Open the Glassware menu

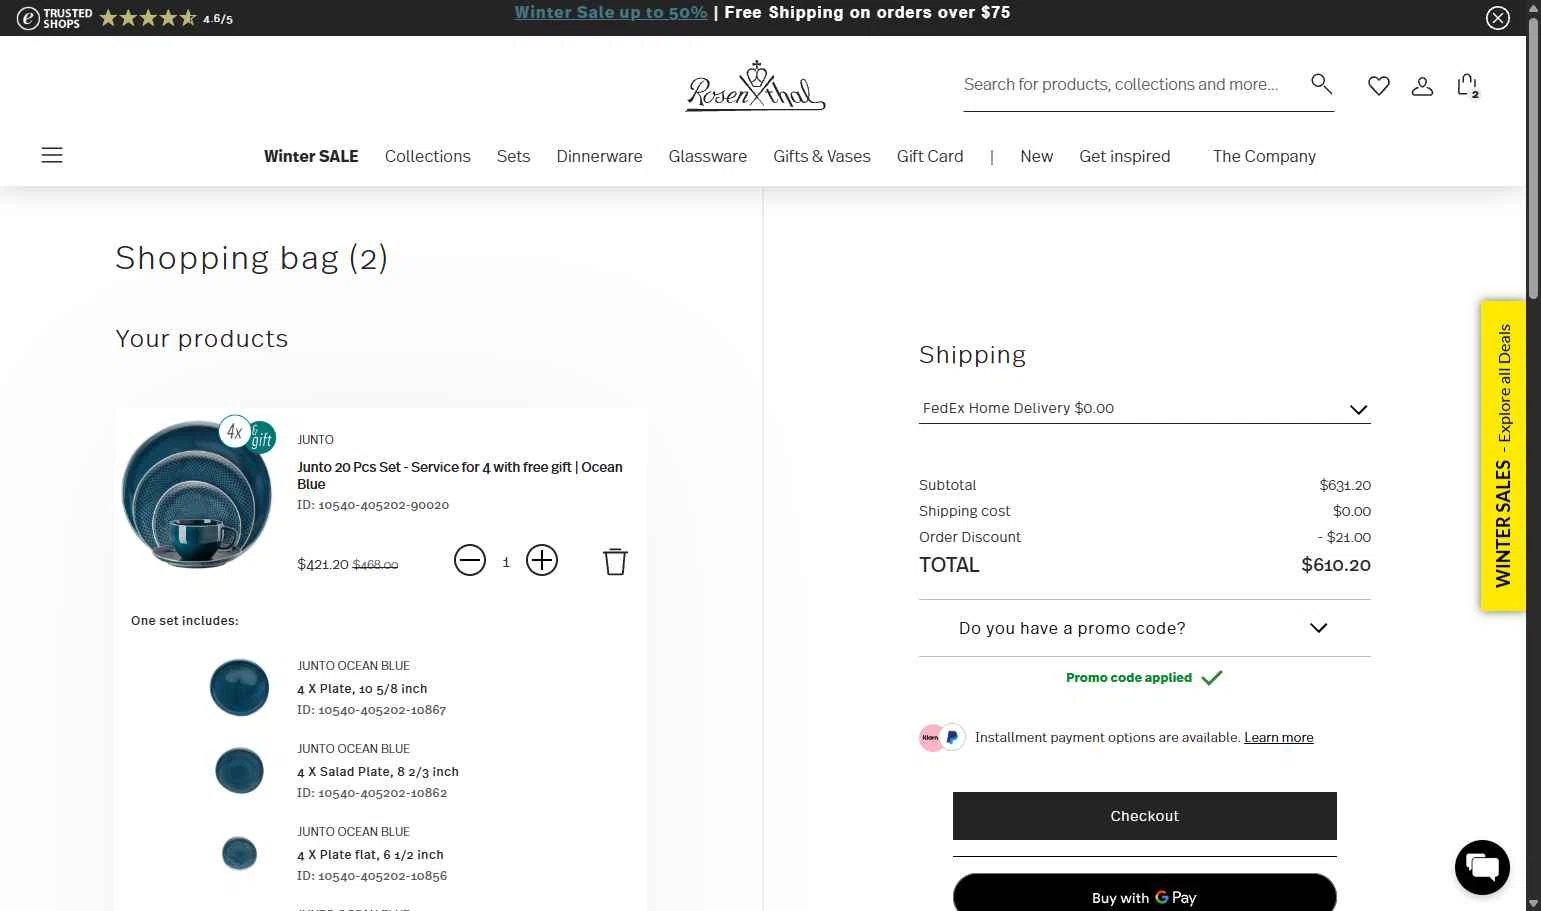pos(707,156)
